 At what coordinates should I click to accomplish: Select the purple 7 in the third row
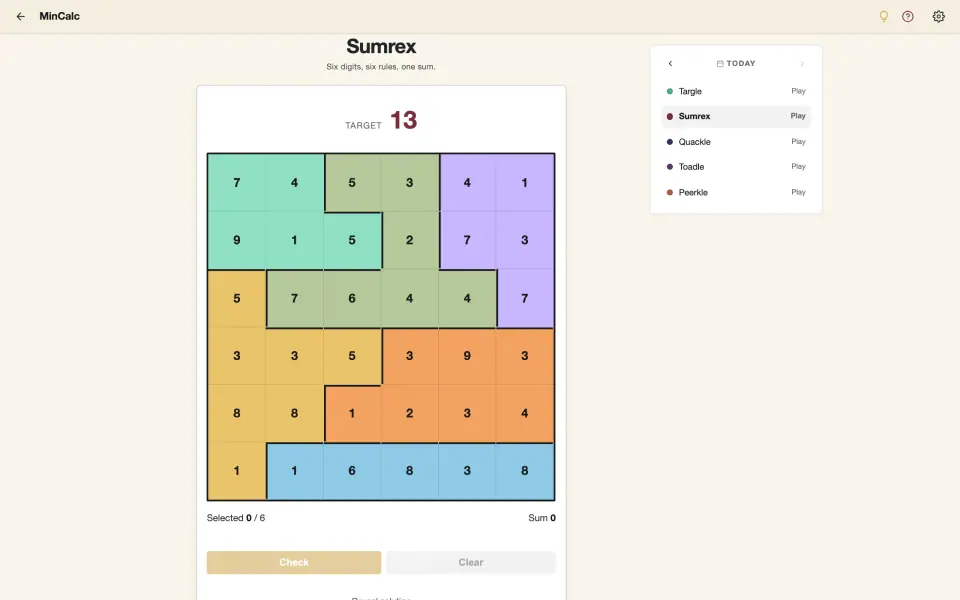(525, 299)
